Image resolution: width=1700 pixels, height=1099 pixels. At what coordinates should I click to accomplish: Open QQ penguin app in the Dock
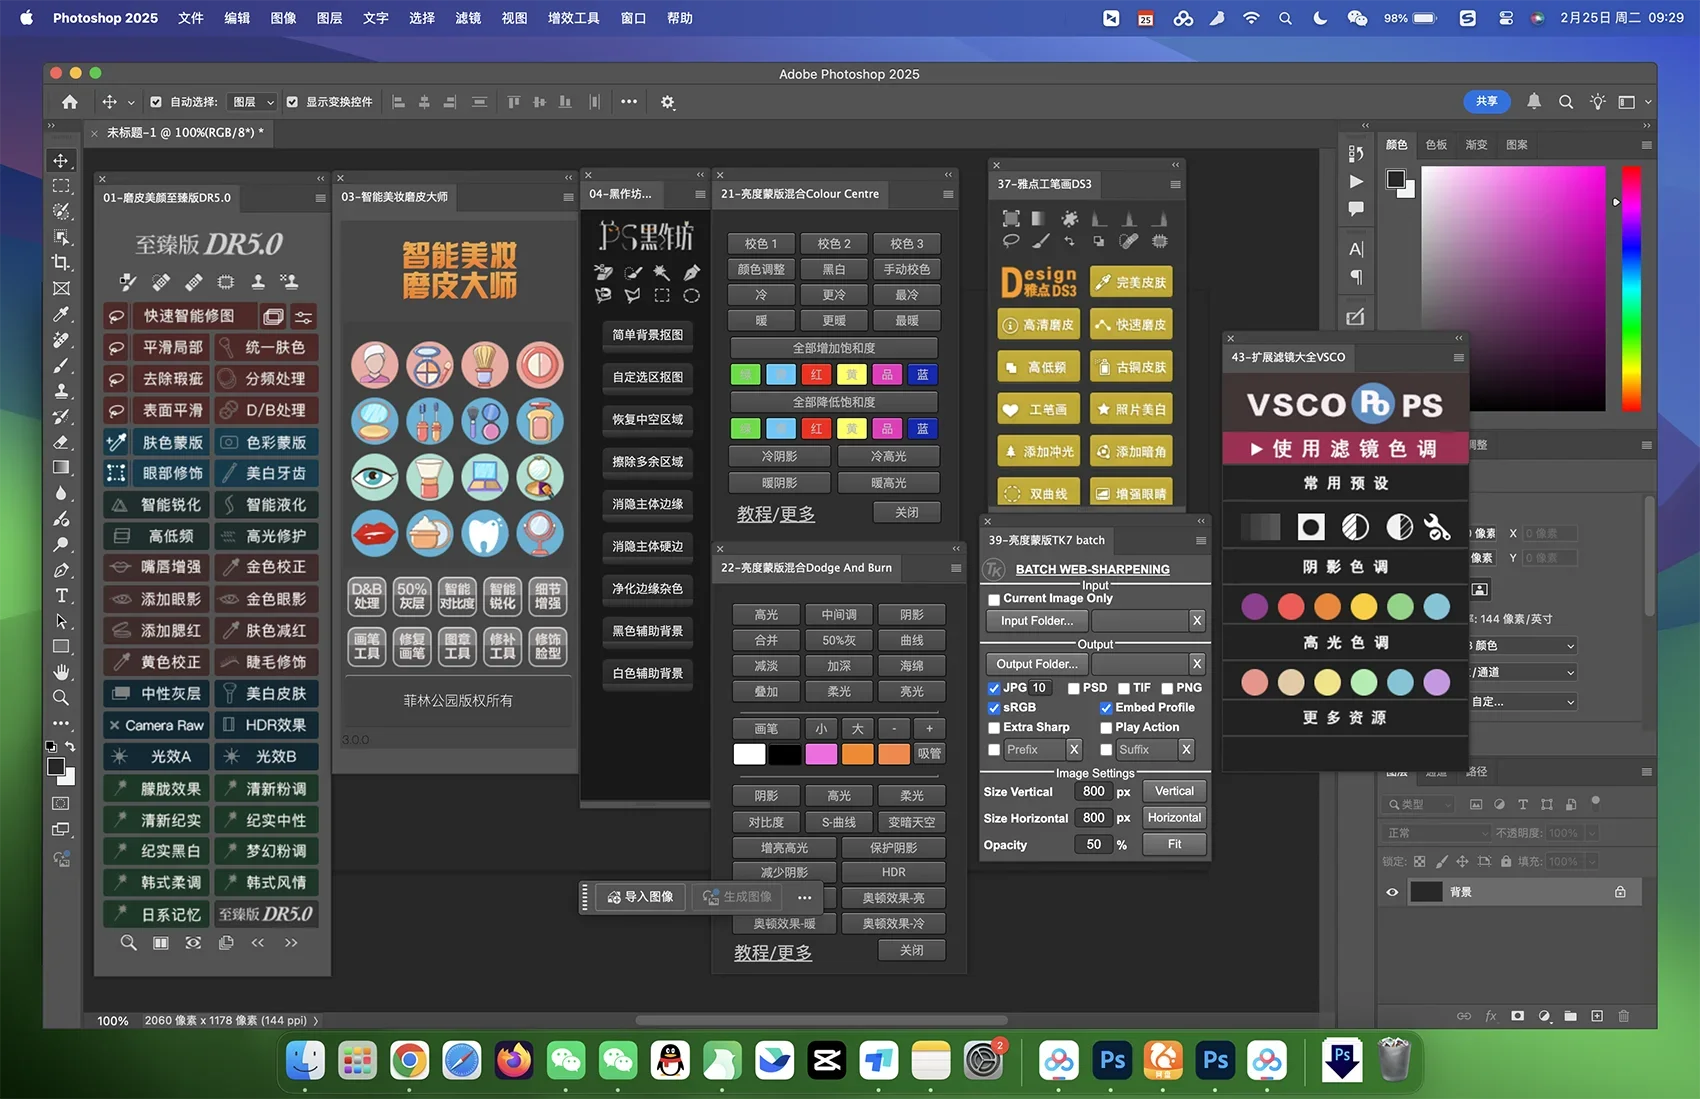(x=670, y=1061)
